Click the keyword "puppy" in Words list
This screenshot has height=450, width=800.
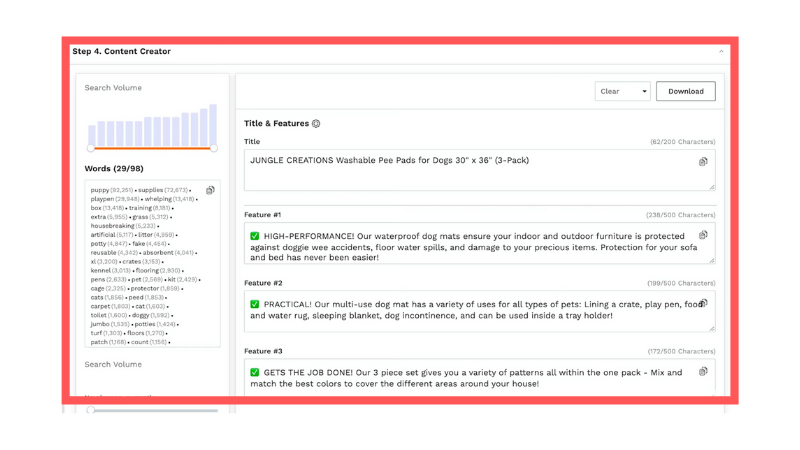coord(100,190)
